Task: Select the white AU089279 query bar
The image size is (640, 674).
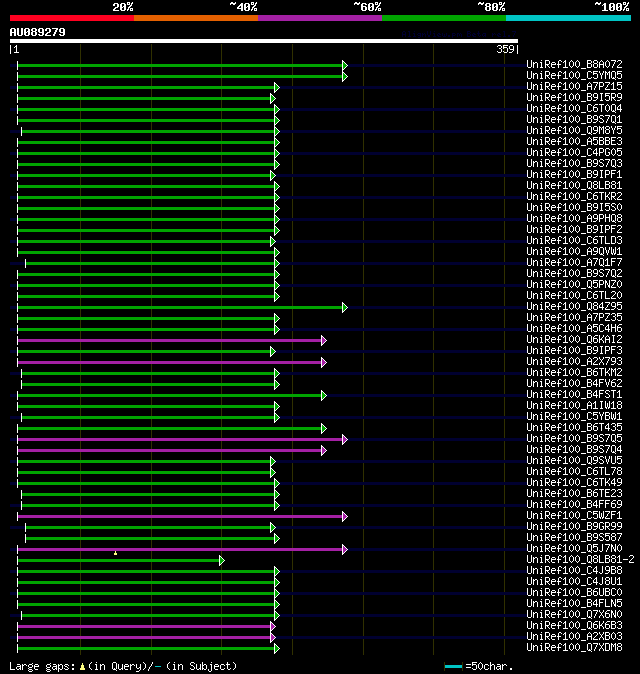Action: [264, 41]
